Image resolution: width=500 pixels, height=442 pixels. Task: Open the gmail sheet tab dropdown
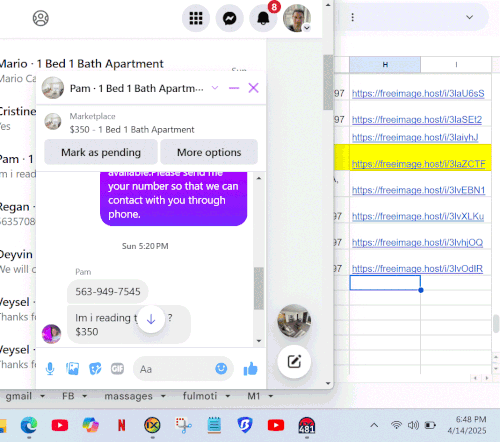click(42, 396)
